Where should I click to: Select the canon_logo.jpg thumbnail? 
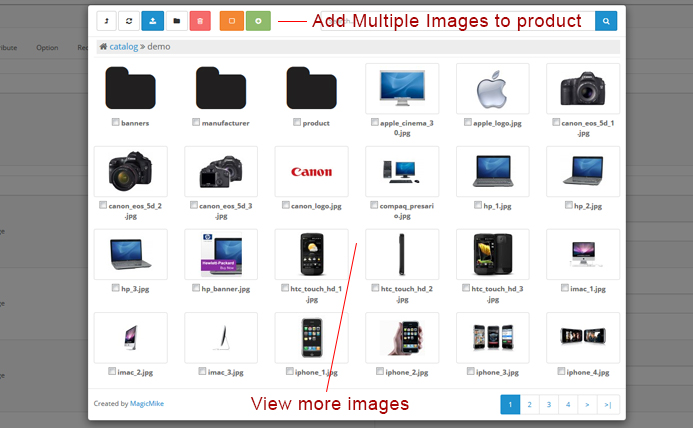tap(312, 172)
